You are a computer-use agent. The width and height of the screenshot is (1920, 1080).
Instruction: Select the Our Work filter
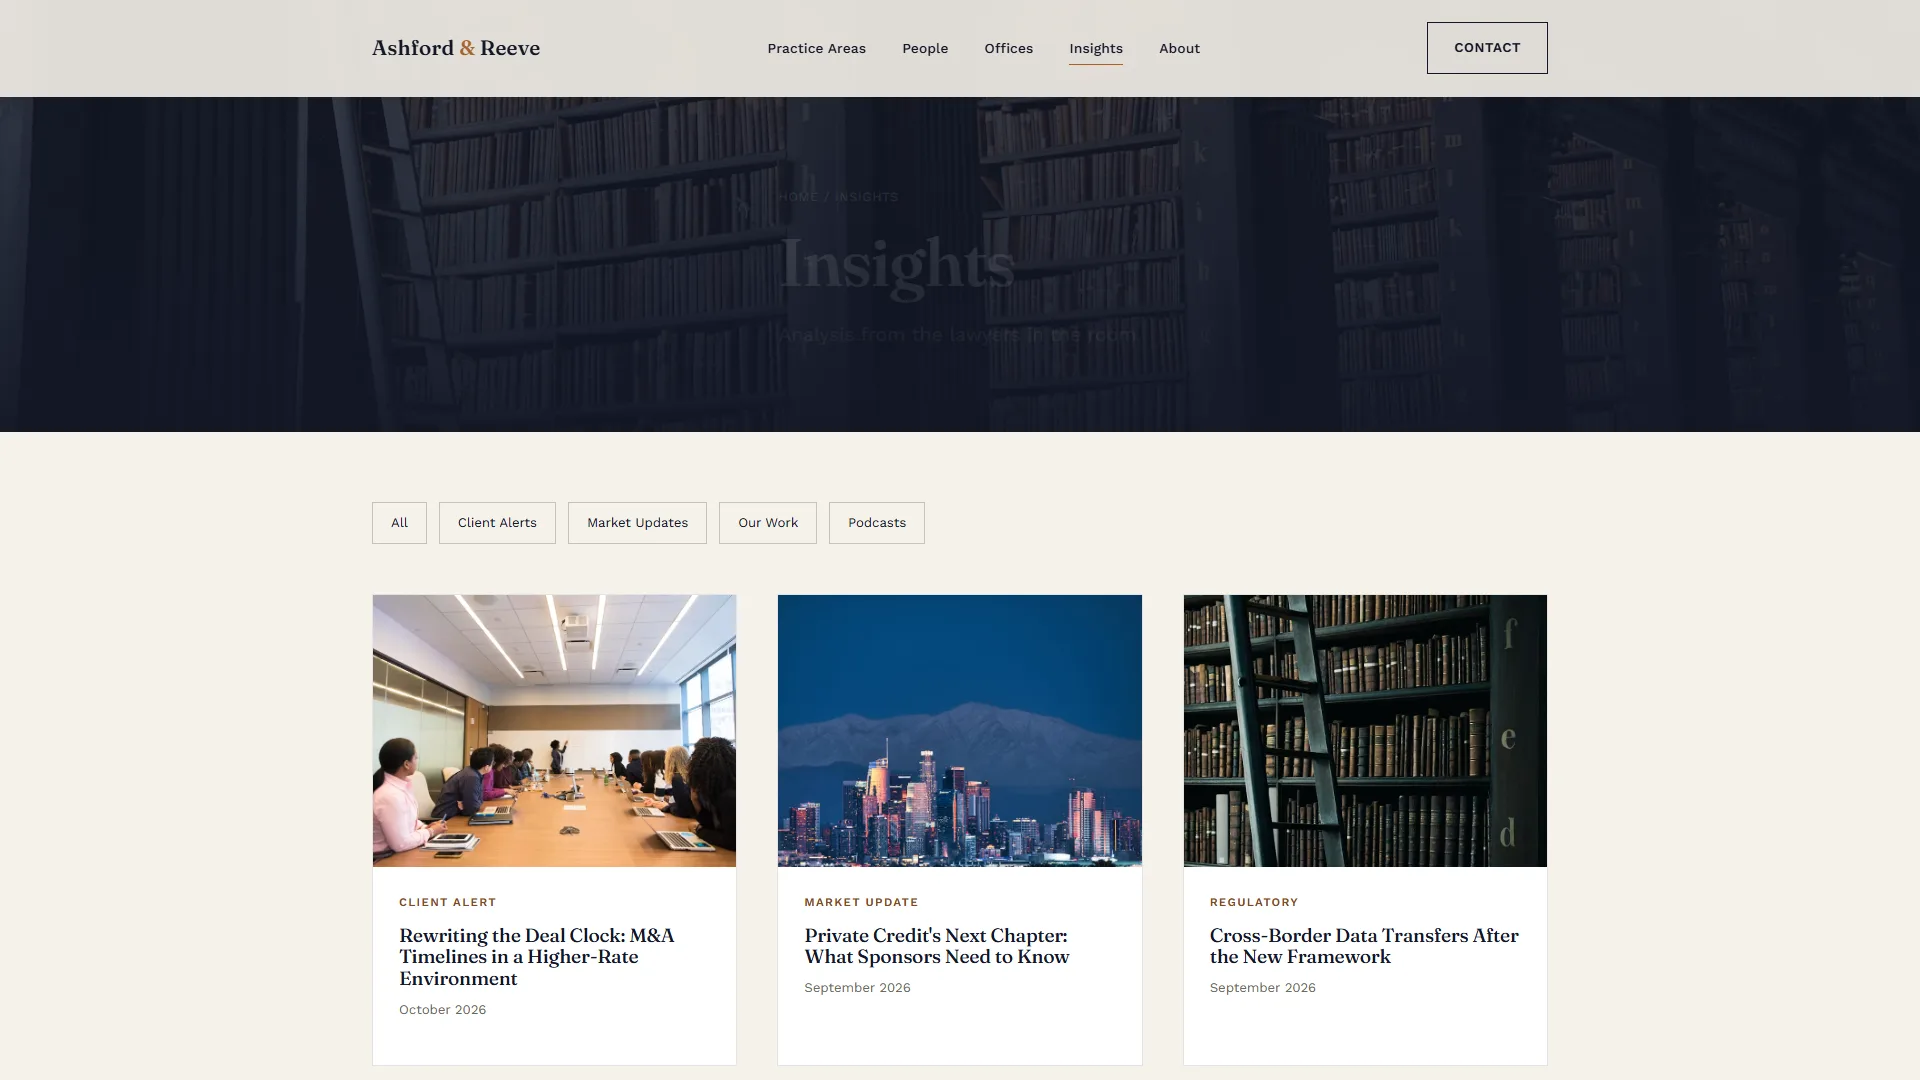[x=768, y=523]
